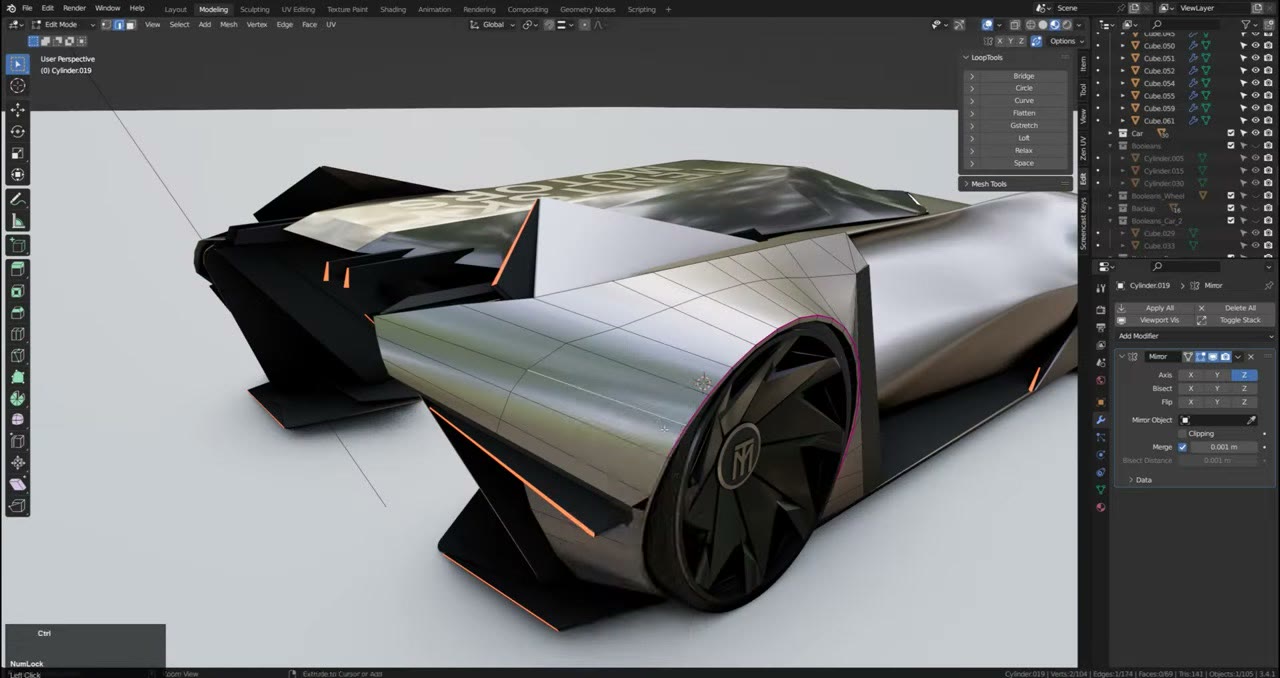This screenshot has width=1280, height=678.
Task: Hide Cube.061 via its eye icon
Action: click(x=1256, y=121)
